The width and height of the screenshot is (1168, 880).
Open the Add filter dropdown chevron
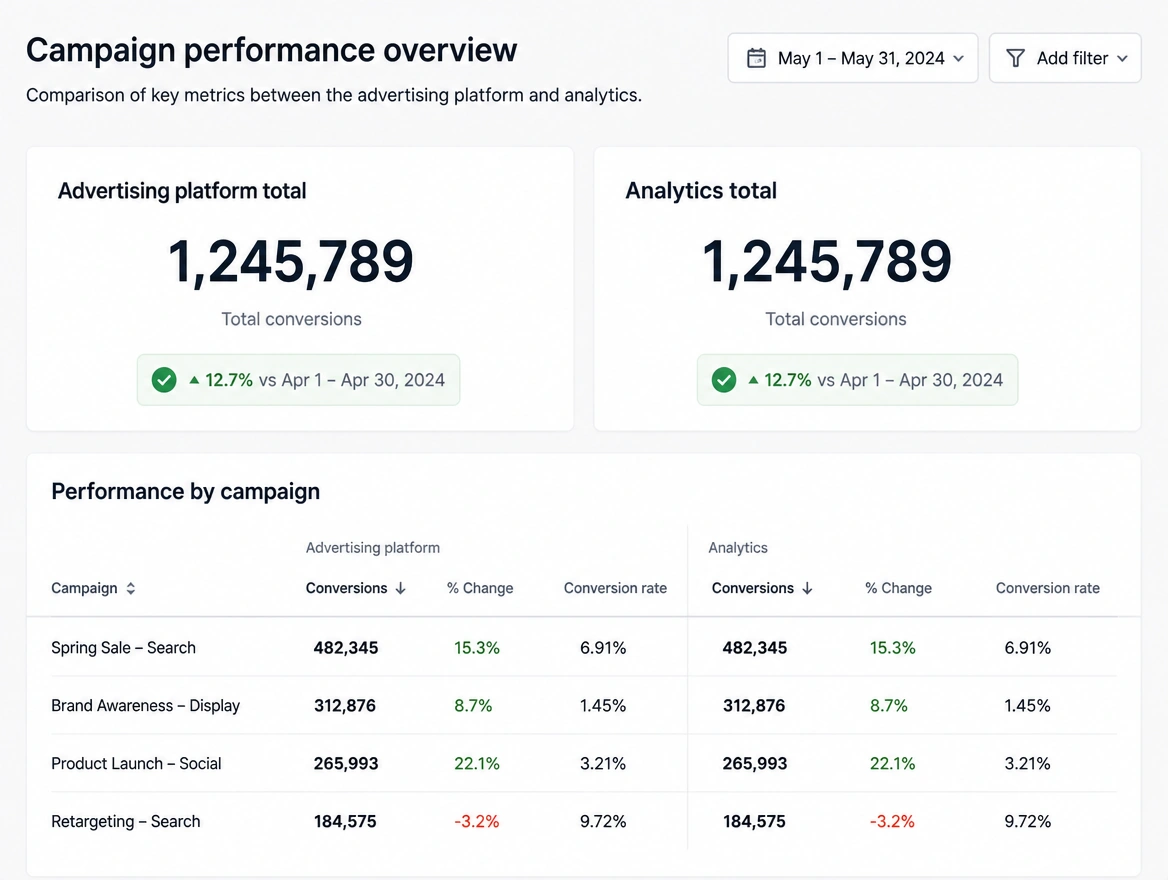[1123, 58]
